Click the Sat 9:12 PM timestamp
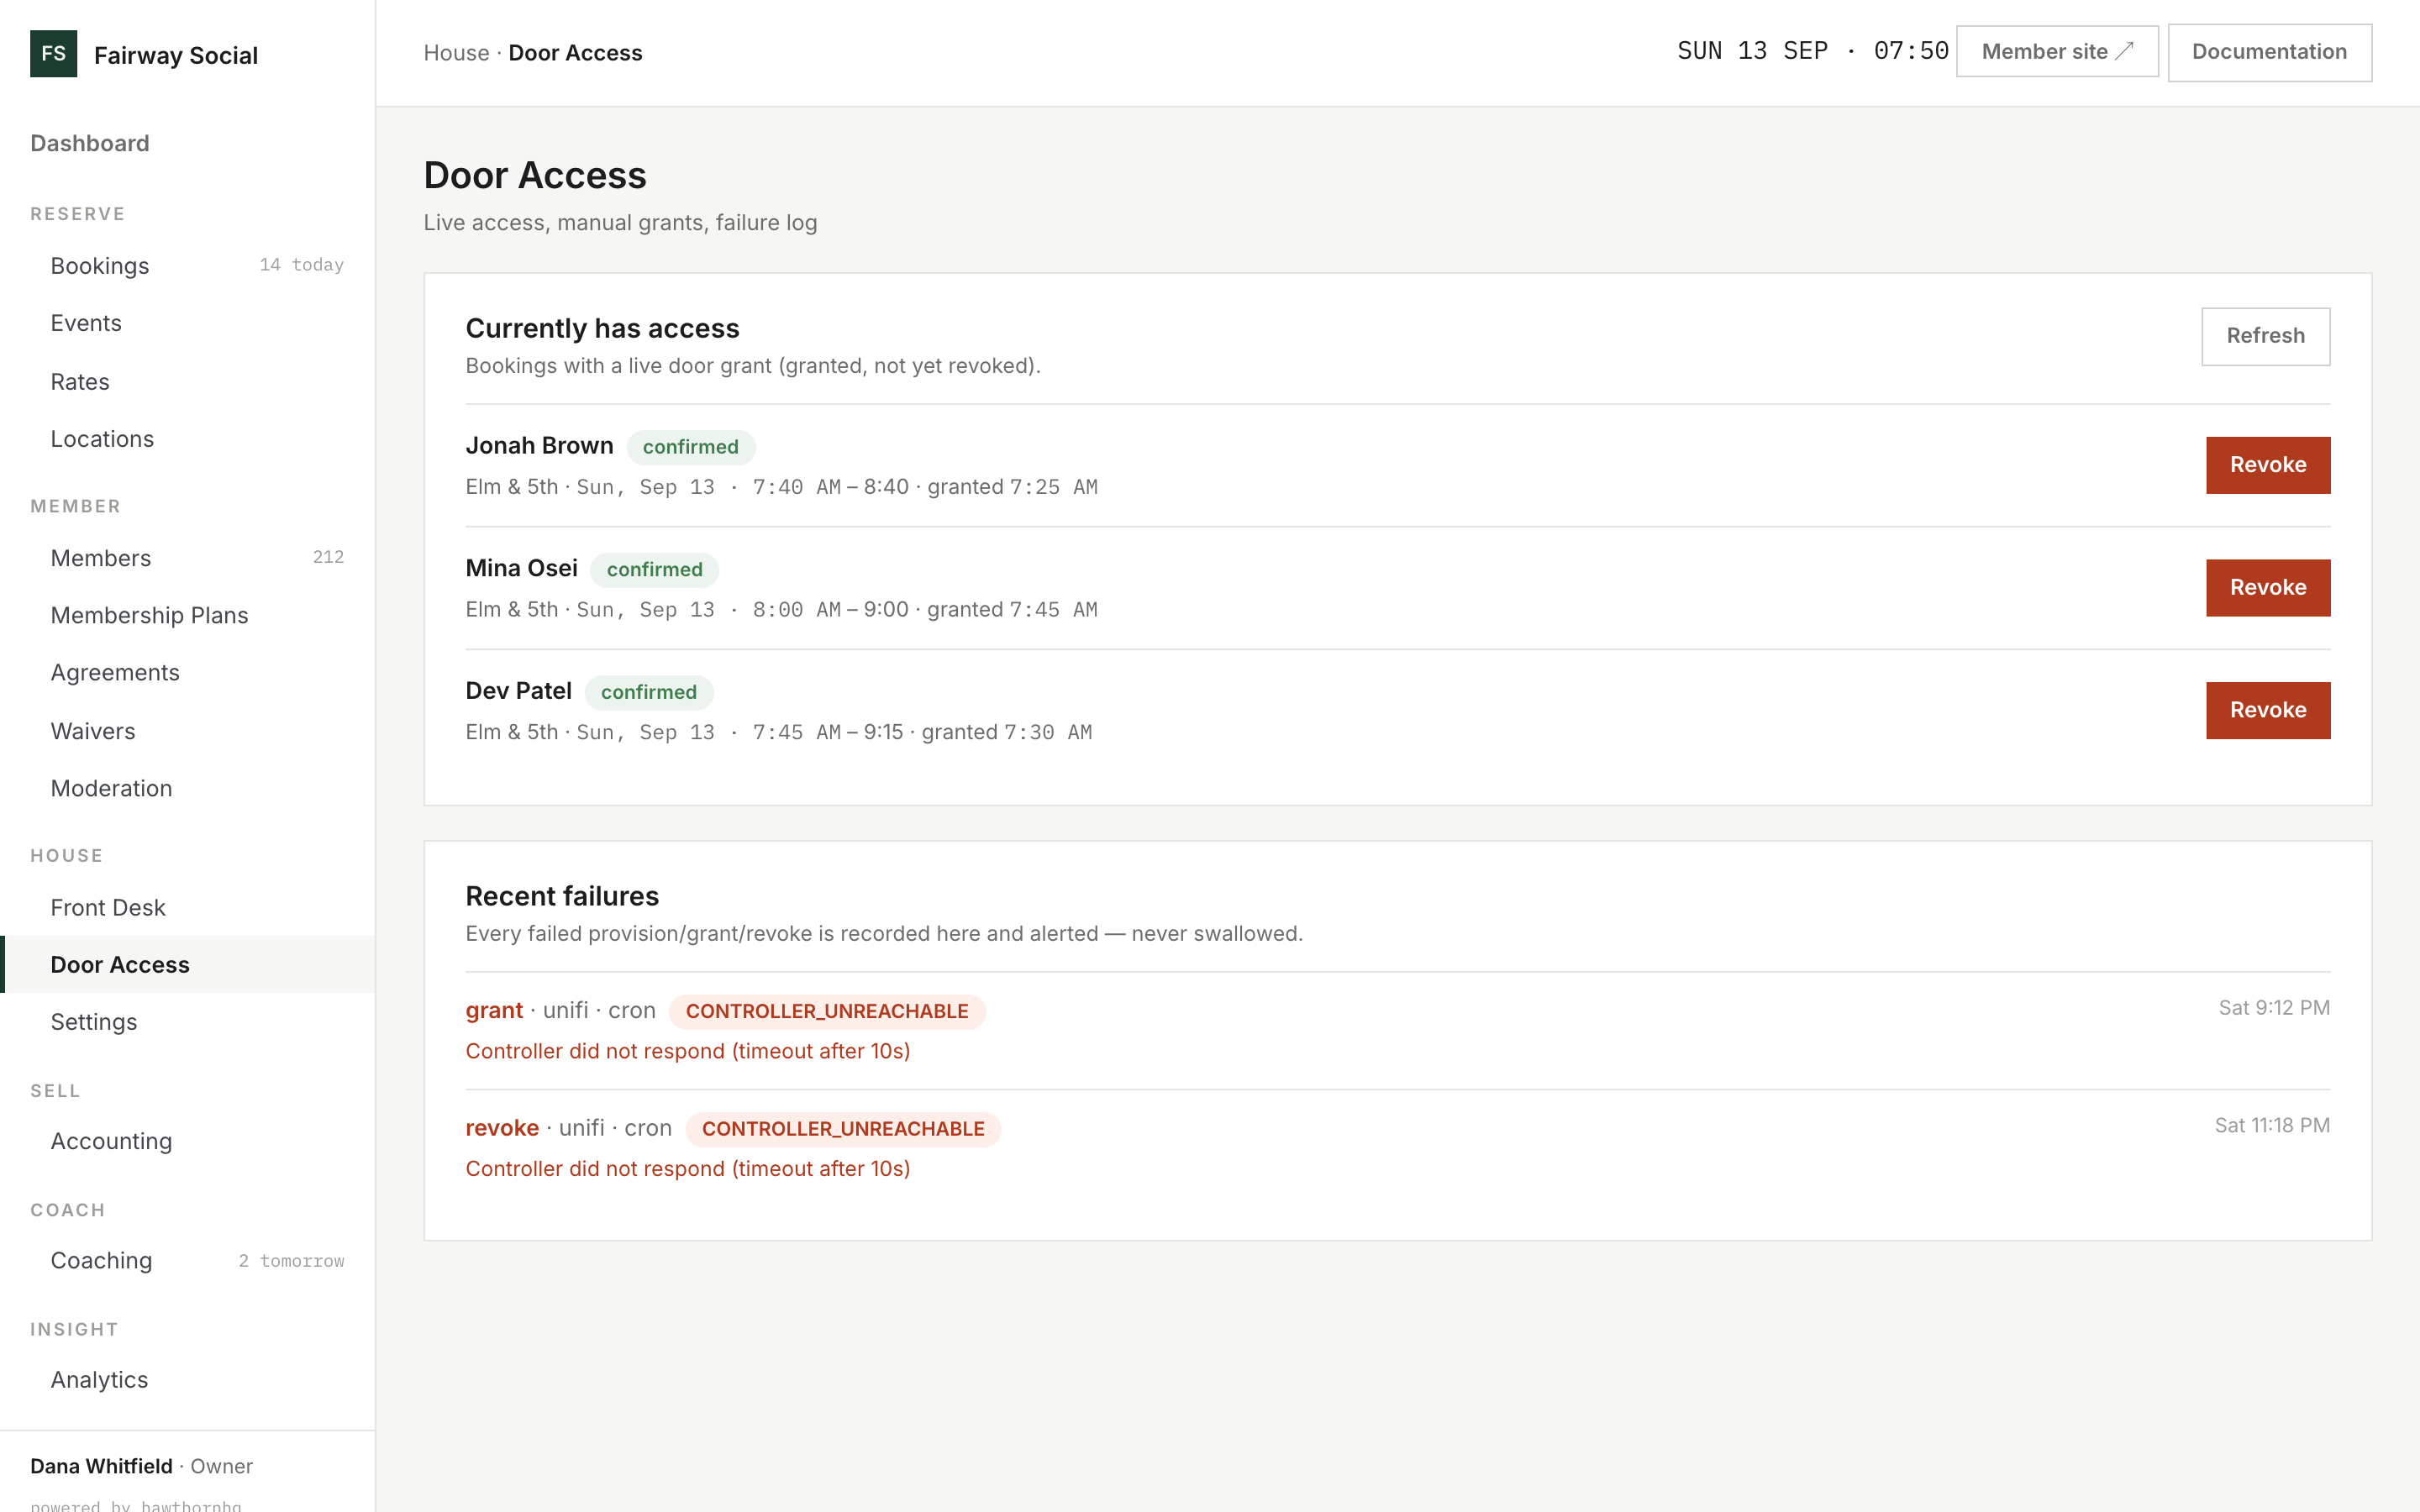The width and height of the screenshot is (2420, 1512). coord(2273,1008)
